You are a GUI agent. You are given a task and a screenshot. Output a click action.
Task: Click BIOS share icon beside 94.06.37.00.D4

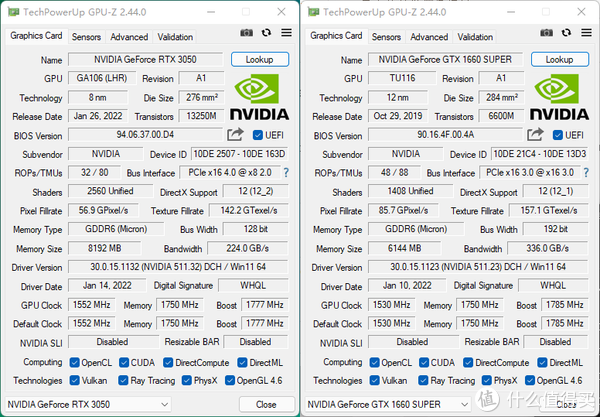click(235, 134)
